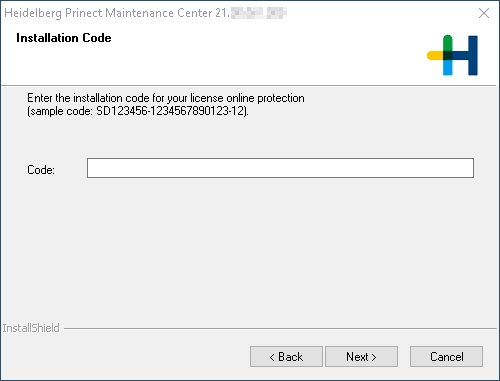Focus the Code input field
The image size is (500, 381).
pos(280,168)
